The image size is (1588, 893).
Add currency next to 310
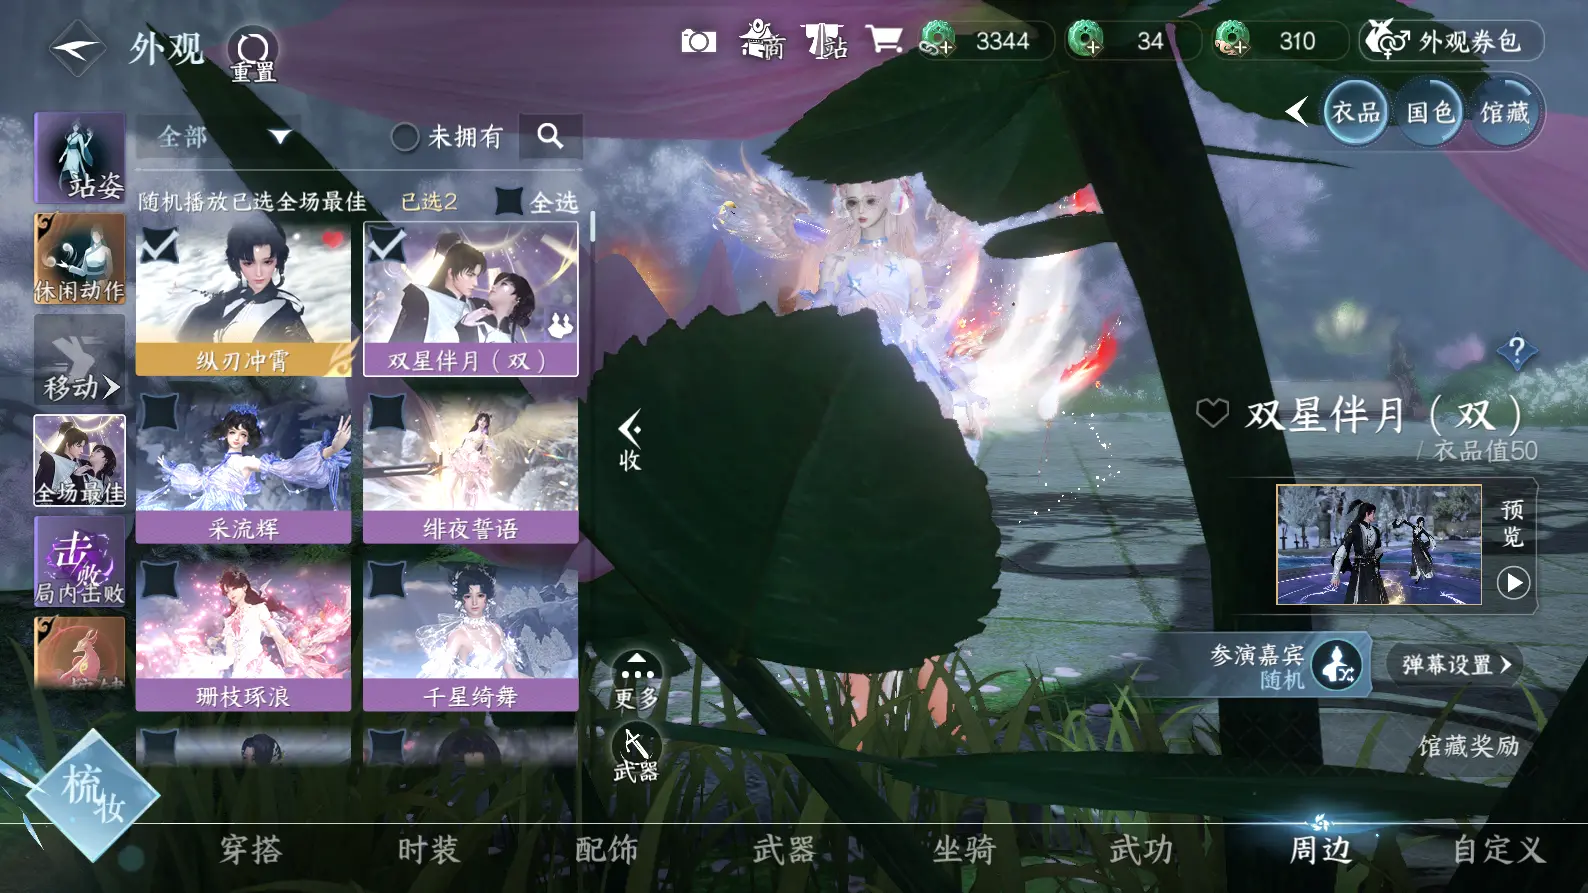tap(1232, 40)
